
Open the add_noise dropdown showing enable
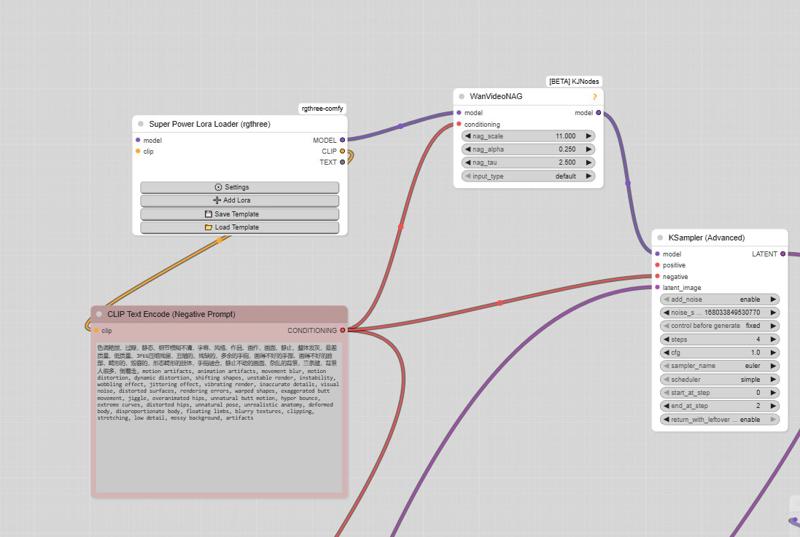[720, 299]
